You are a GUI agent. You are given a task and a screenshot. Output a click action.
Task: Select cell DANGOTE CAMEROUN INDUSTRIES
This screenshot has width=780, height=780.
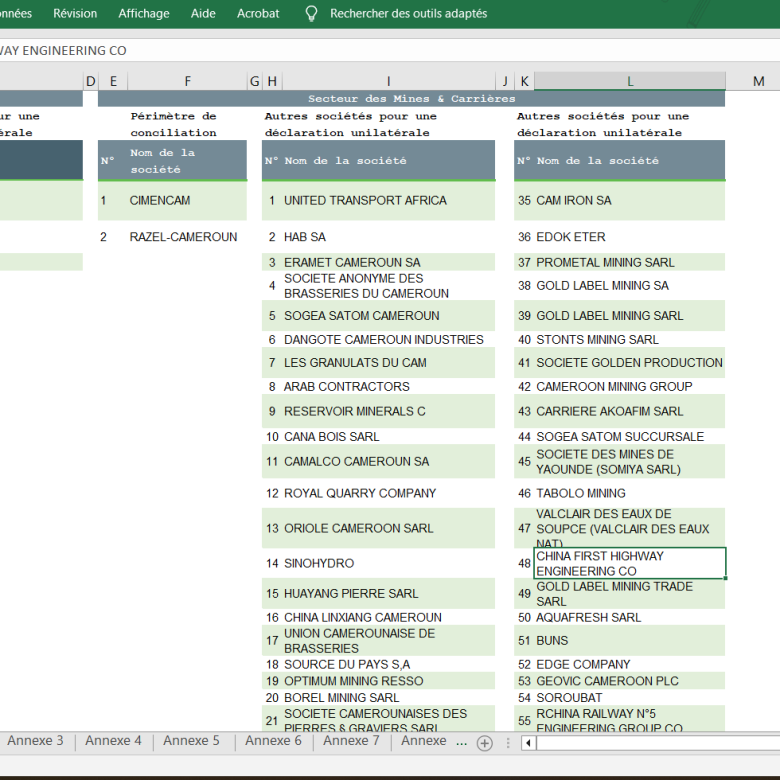click(389, 339)
